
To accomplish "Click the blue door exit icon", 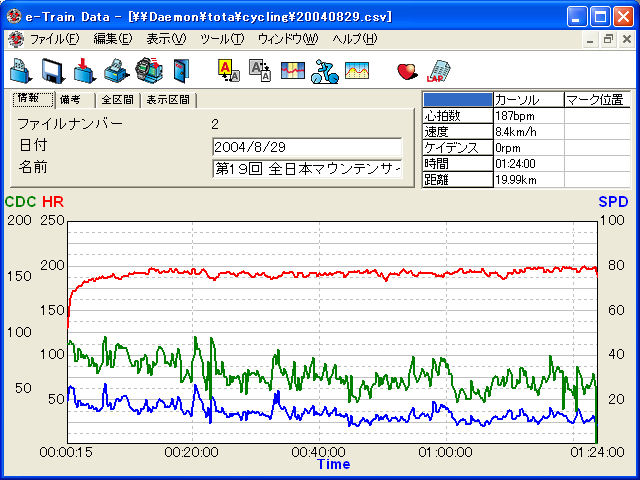I will 180,70.
